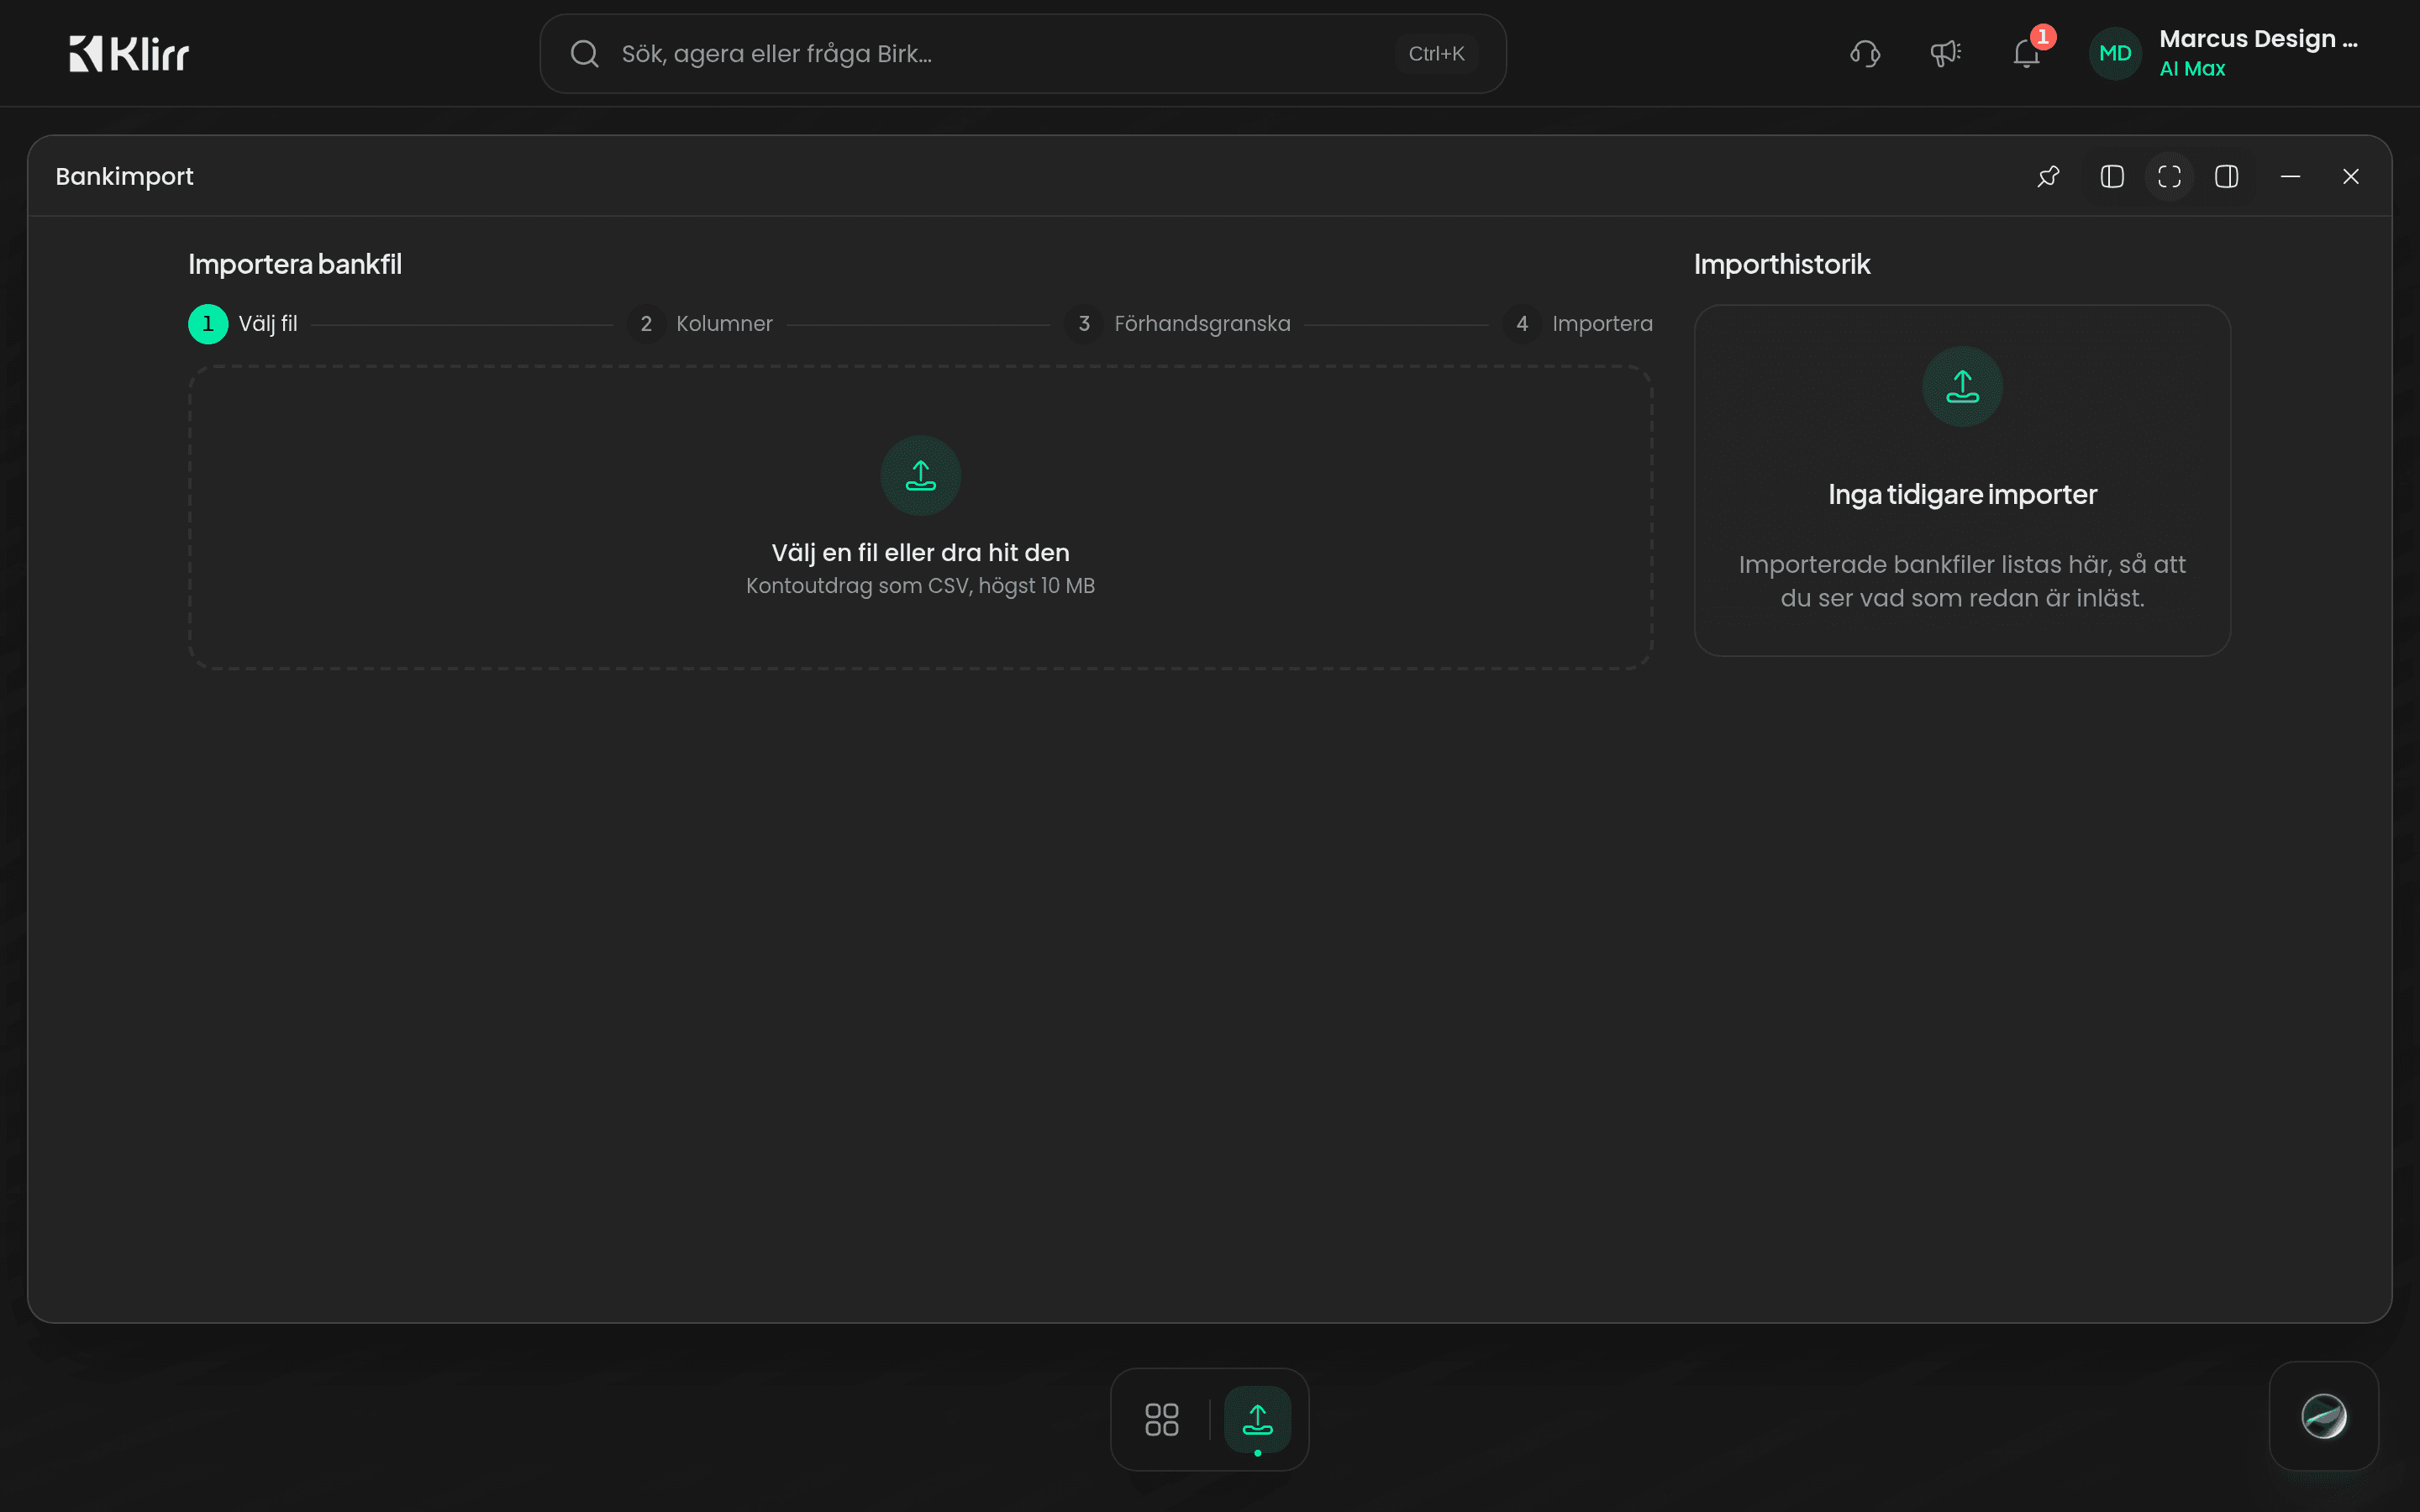Viewport: 2420px width, 1512px height.
Task: Click the Ctrl+K shortcut badge
Action: tap(1436, 54)
